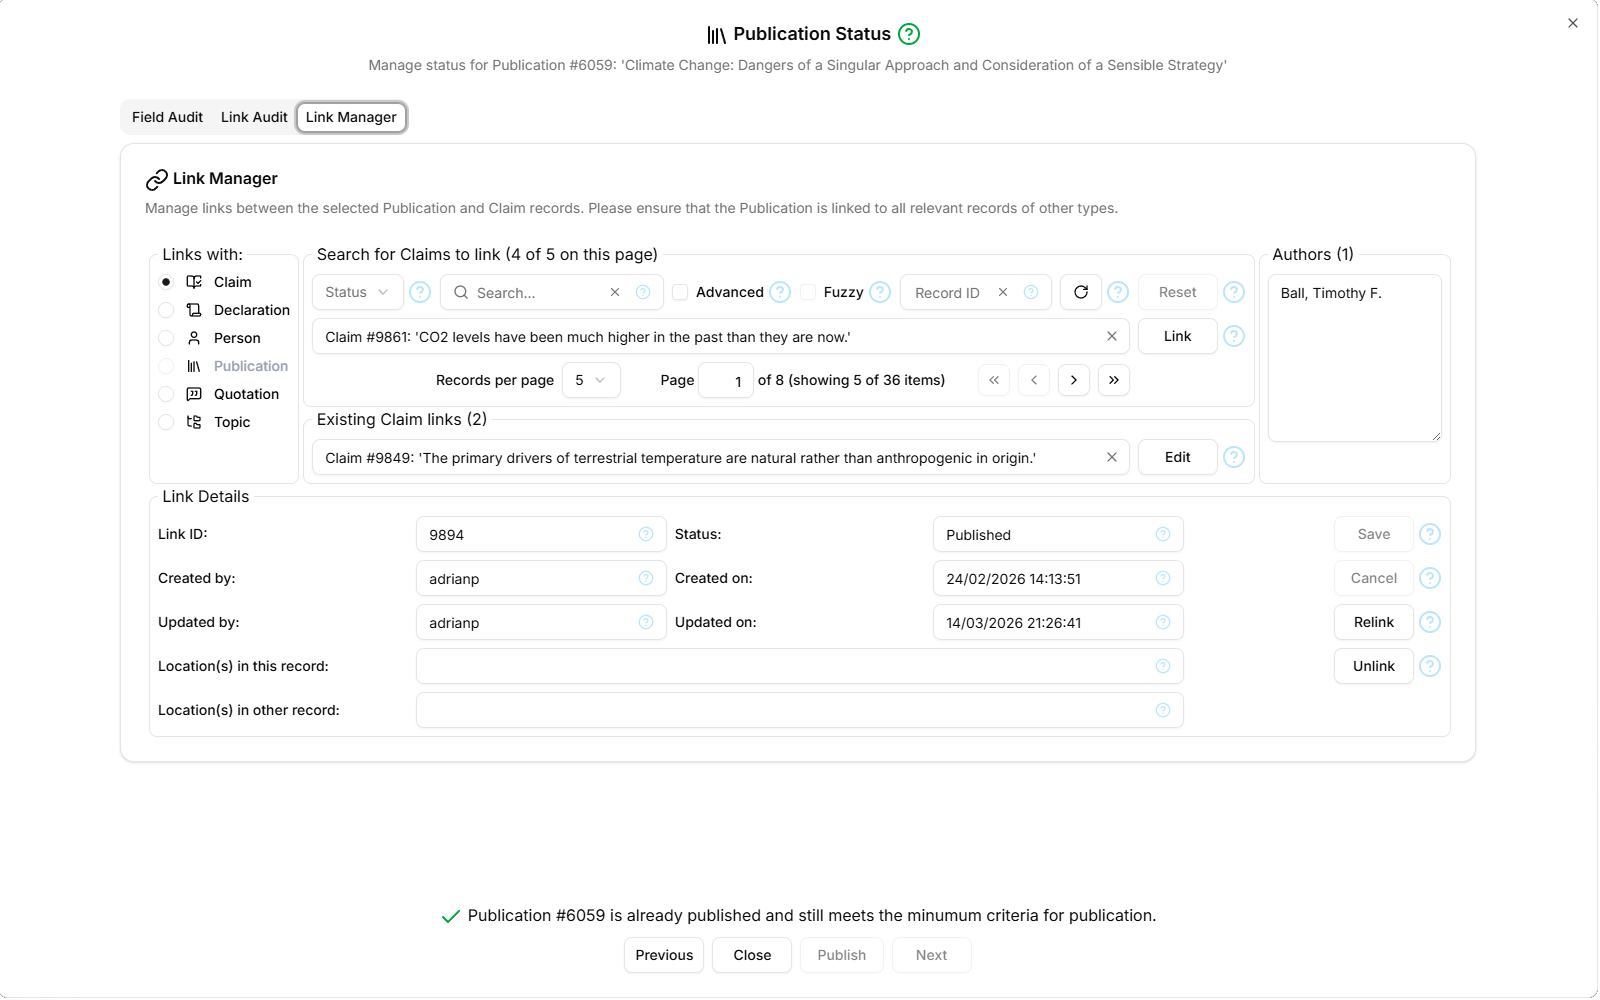
Task: Go to previous page of results
Action: [1034, 380]
